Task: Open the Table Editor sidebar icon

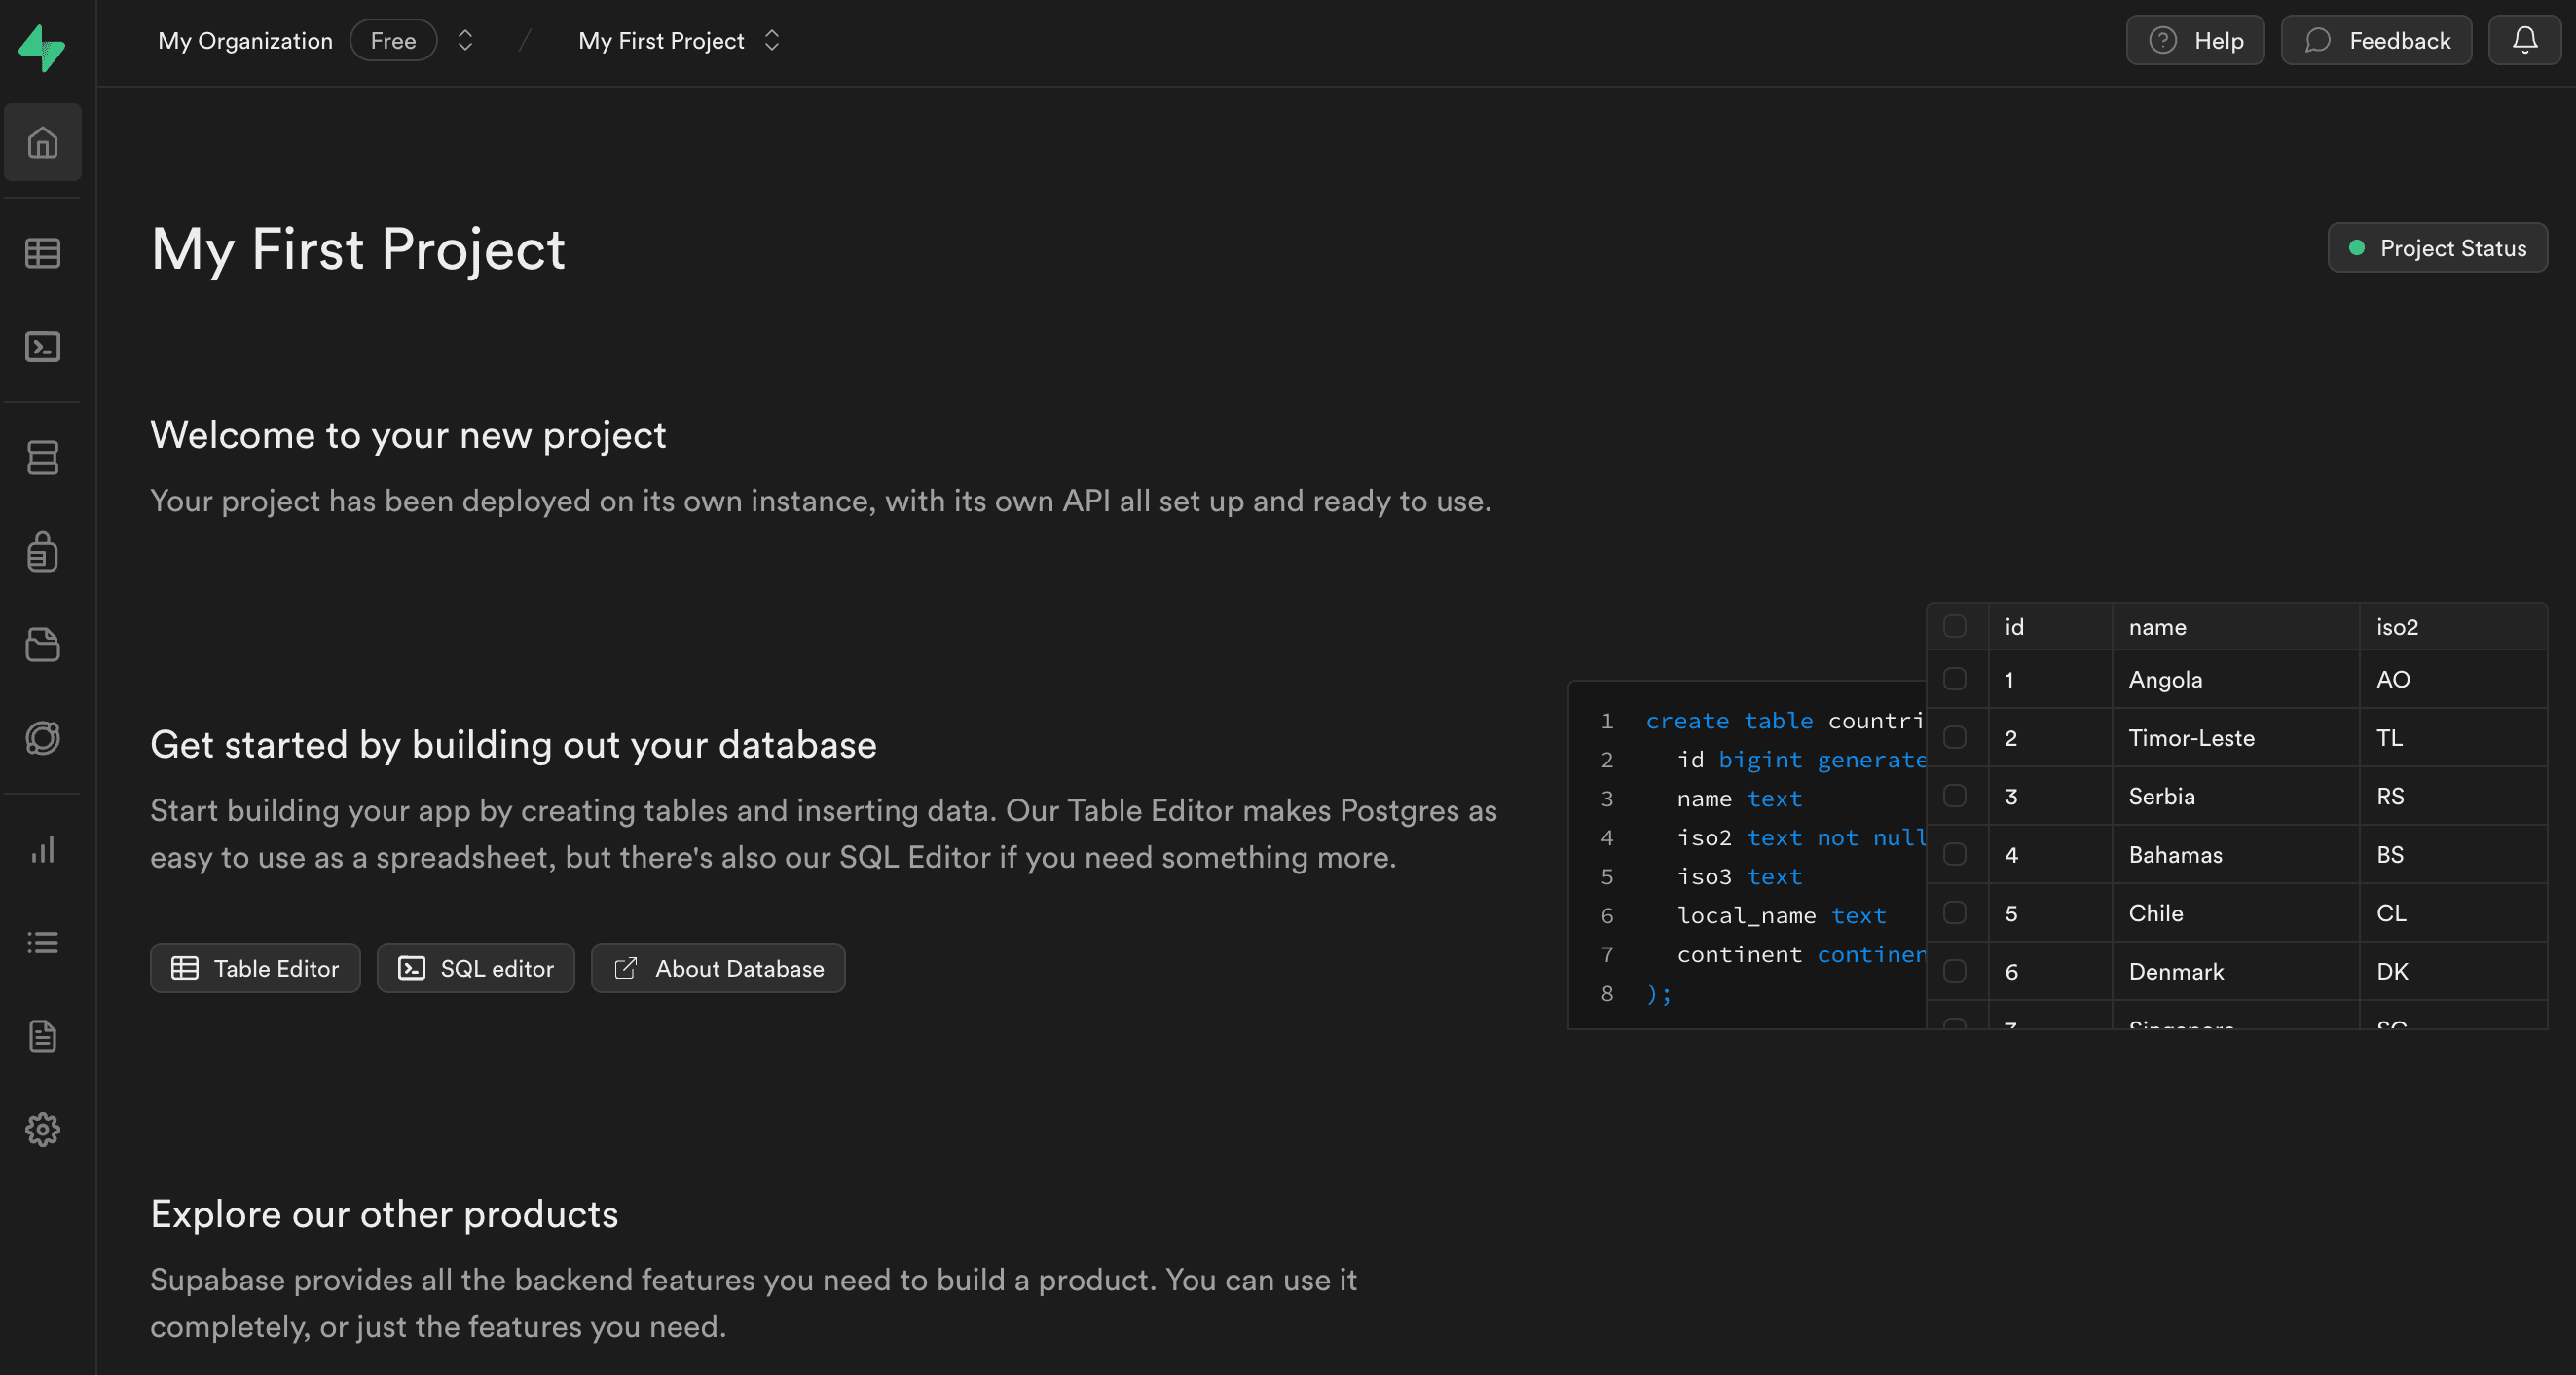Action: click(x=42, y=253)
